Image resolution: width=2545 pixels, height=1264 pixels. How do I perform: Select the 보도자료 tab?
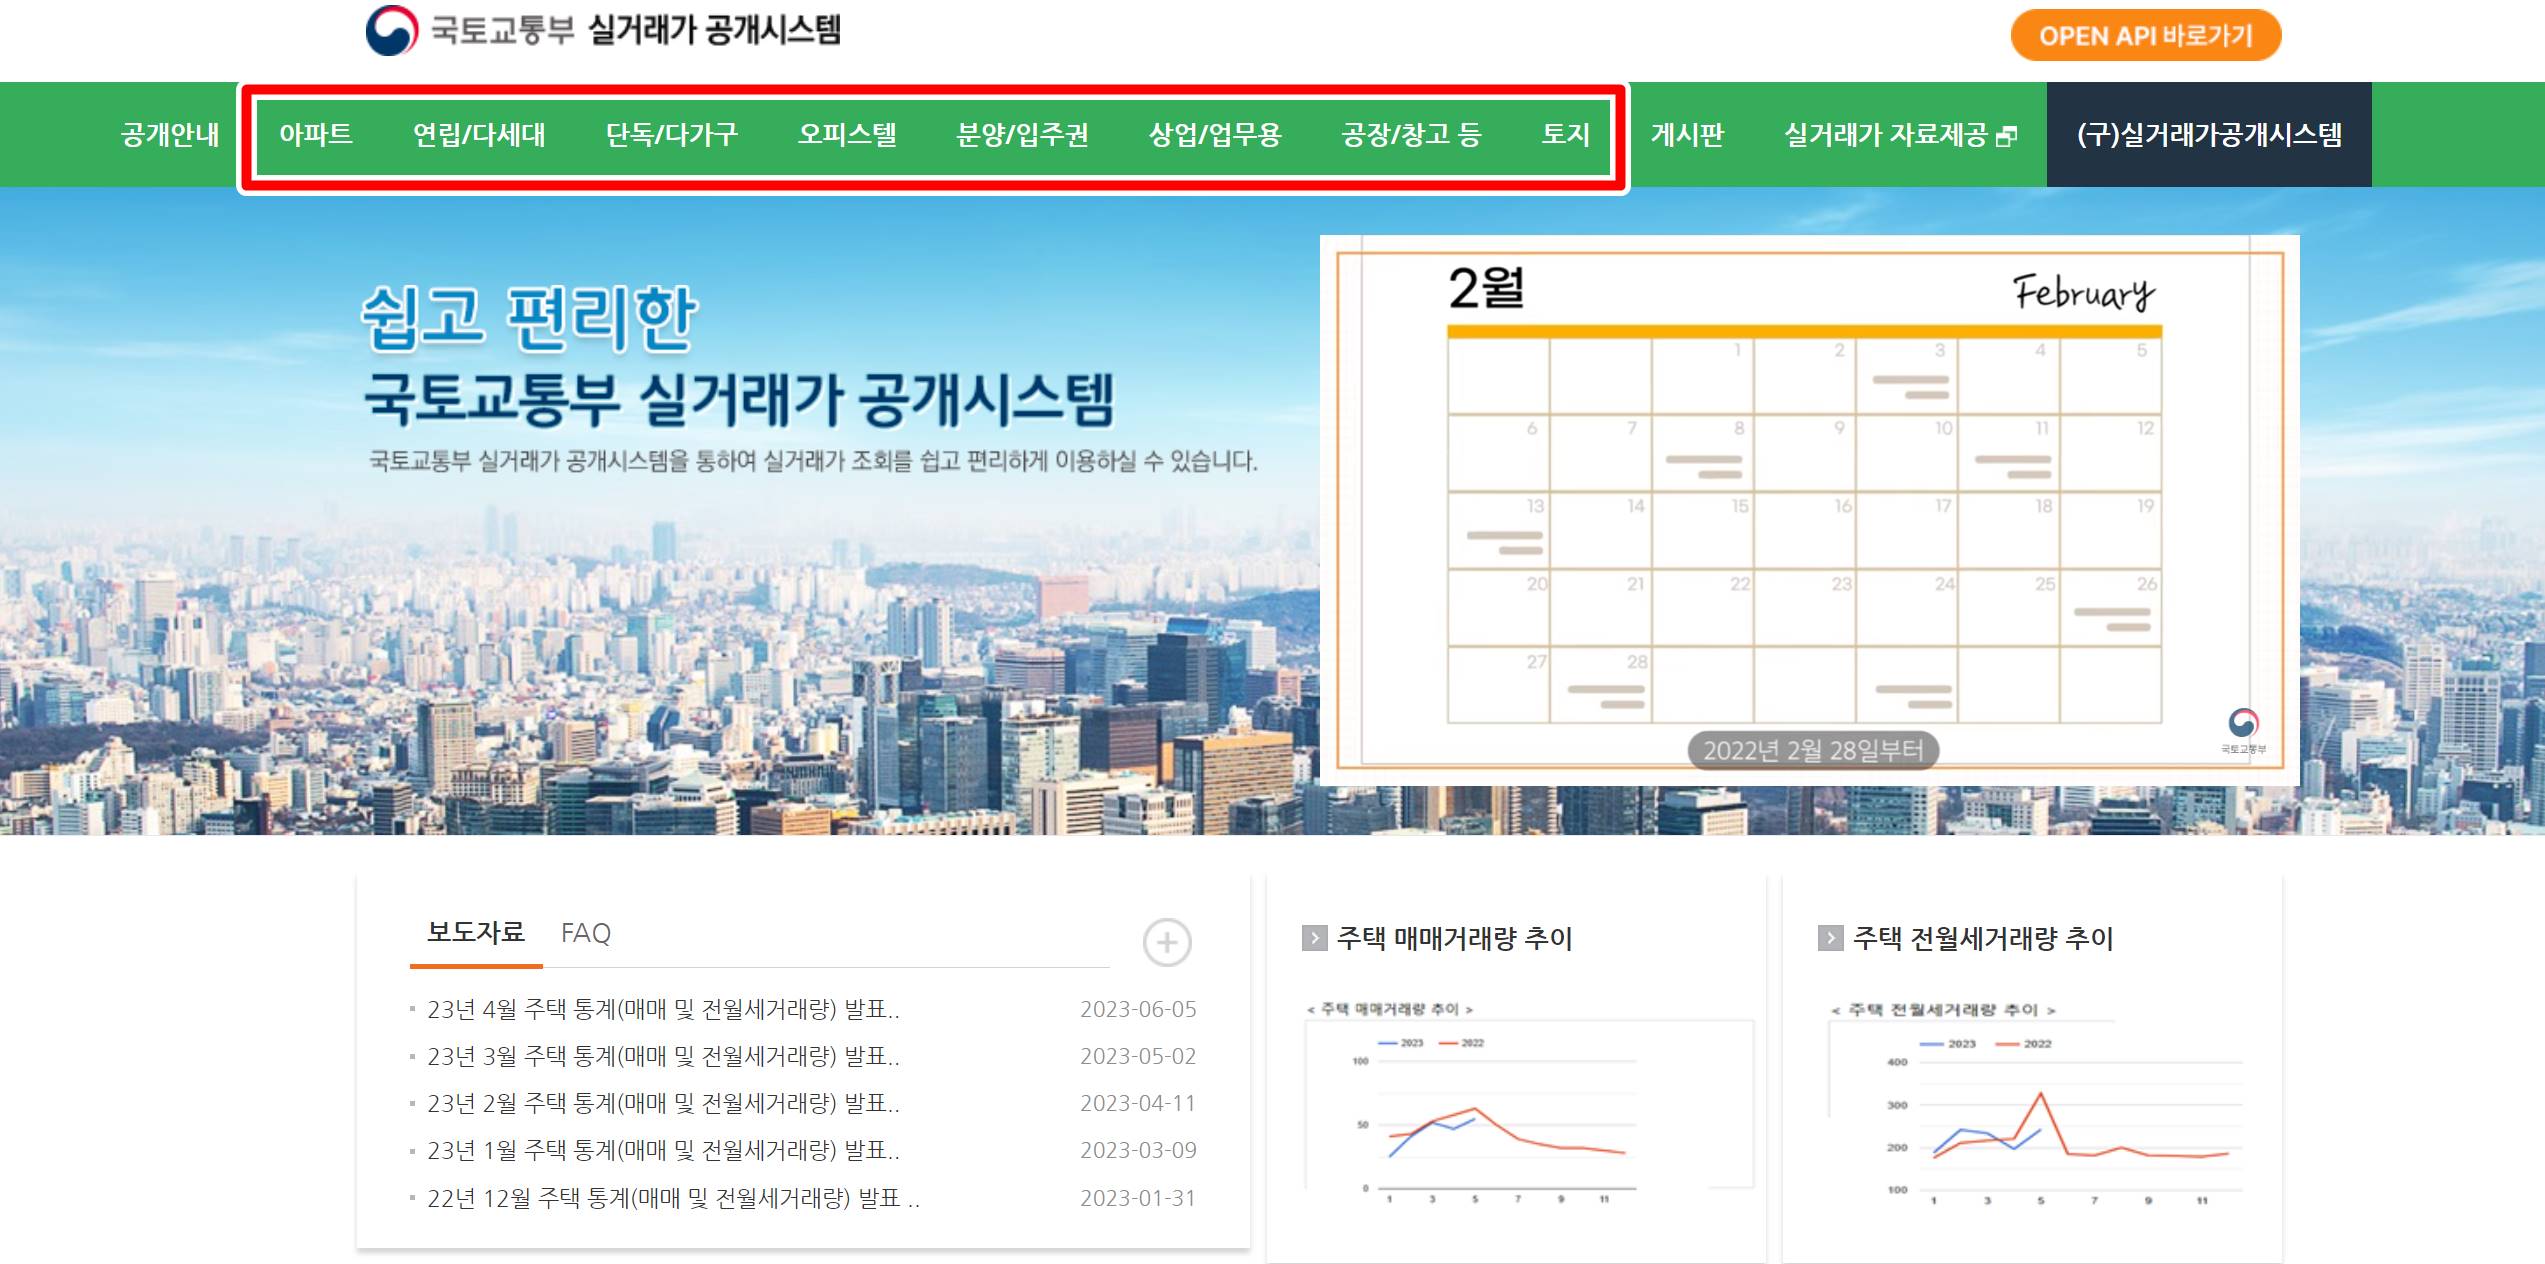(x=475, y=933)
